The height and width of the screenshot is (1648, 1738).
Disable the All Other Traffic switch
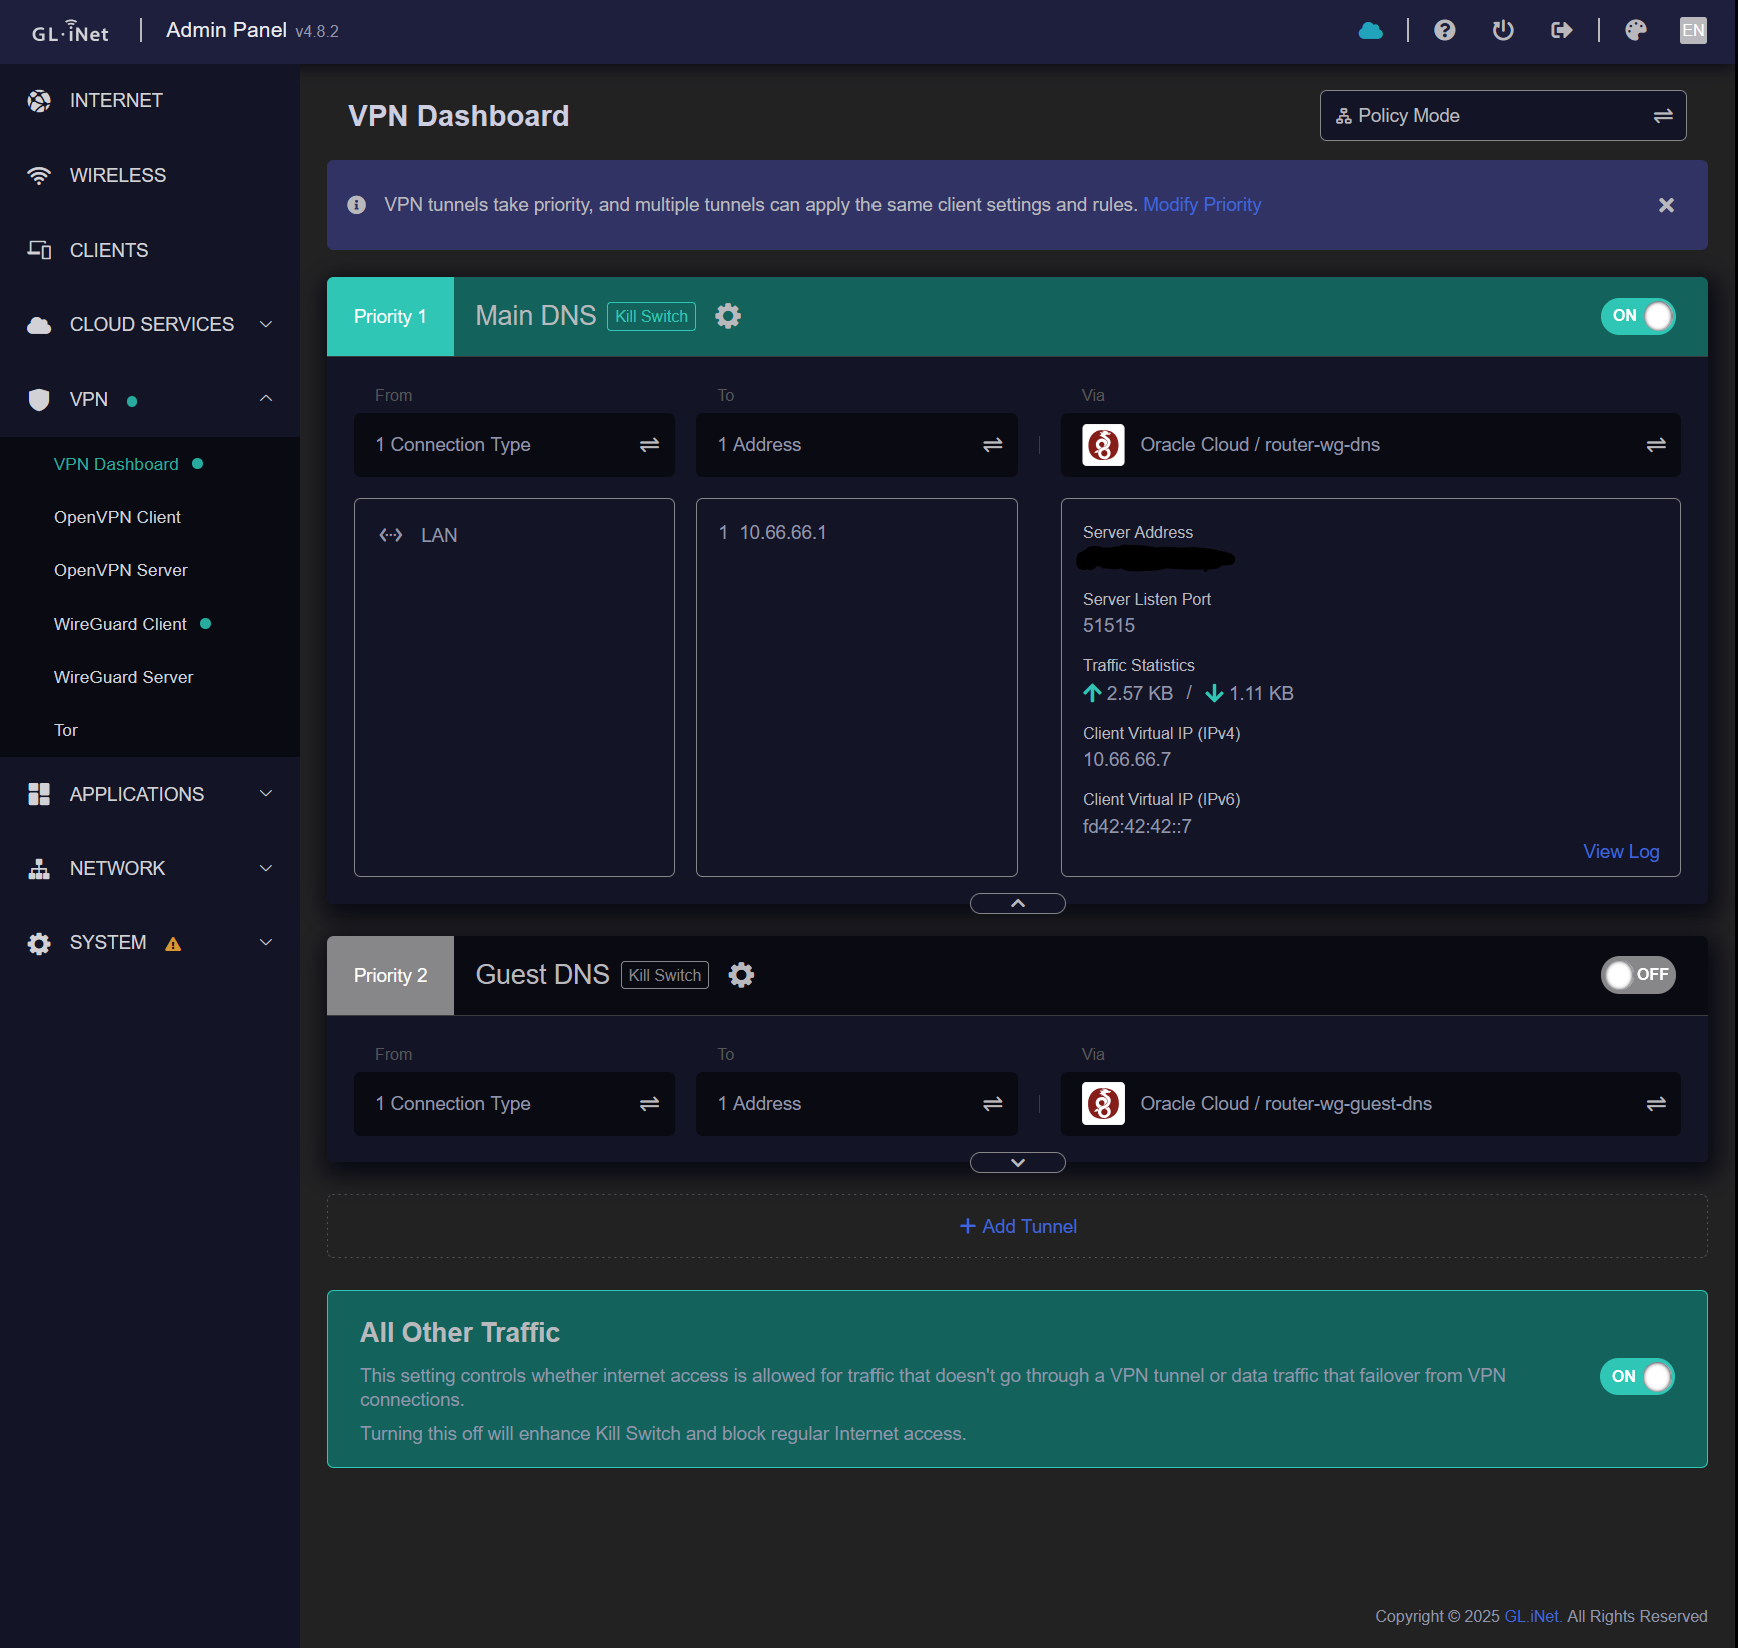pyautogui.click(x=1636, y=1377)
